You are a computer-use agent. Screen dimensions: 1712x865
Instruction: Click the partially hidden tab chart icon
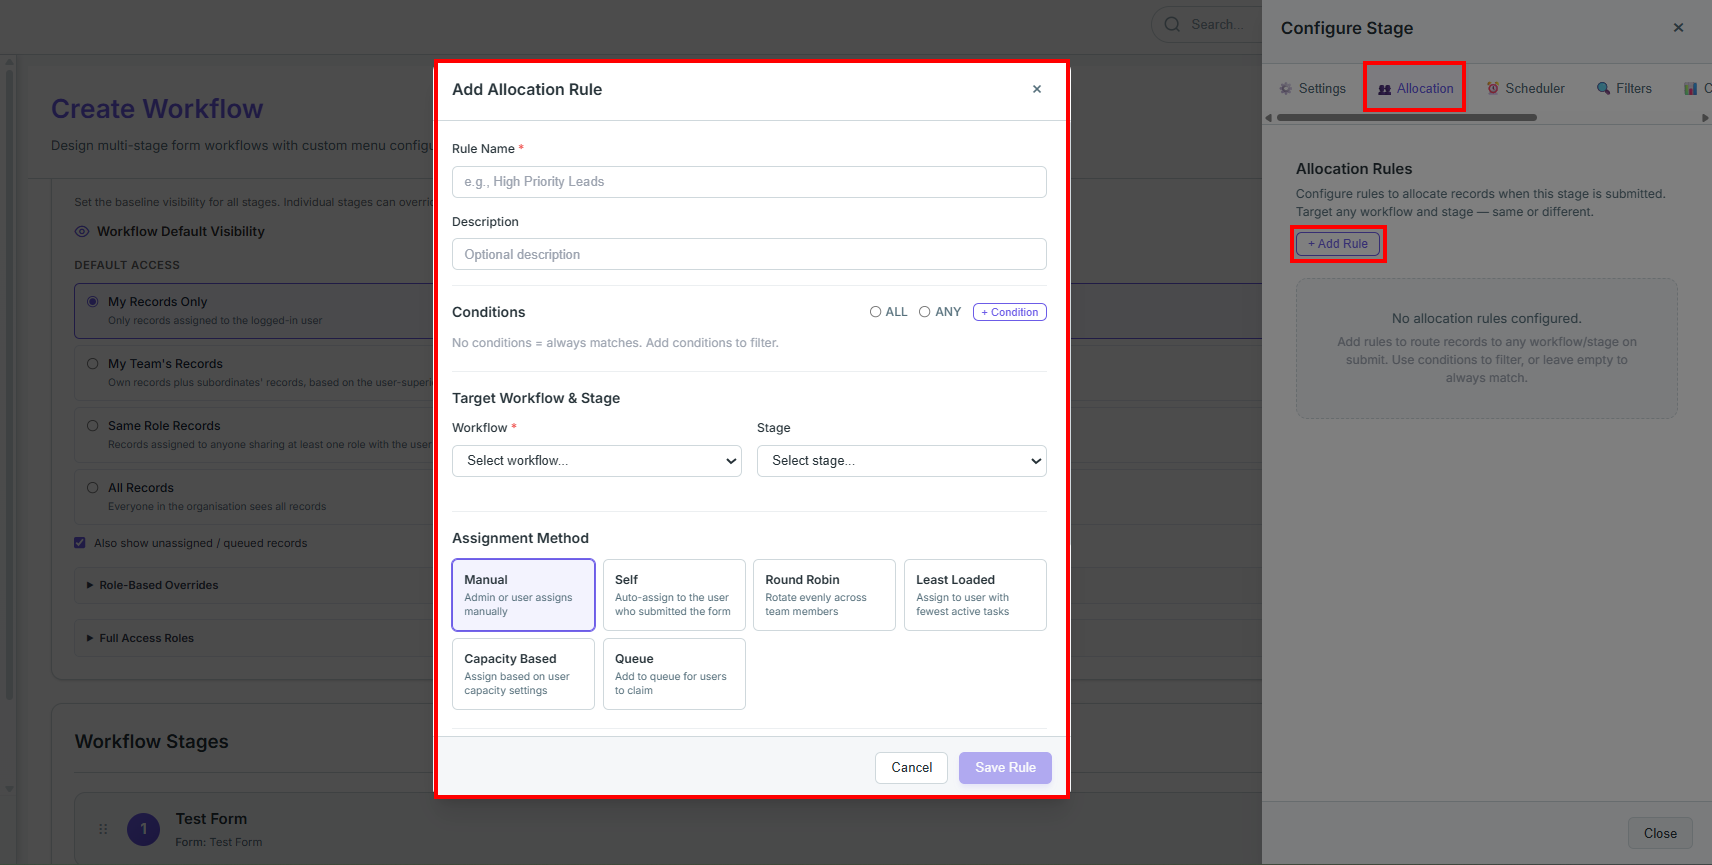click(x=1691, y=89)
